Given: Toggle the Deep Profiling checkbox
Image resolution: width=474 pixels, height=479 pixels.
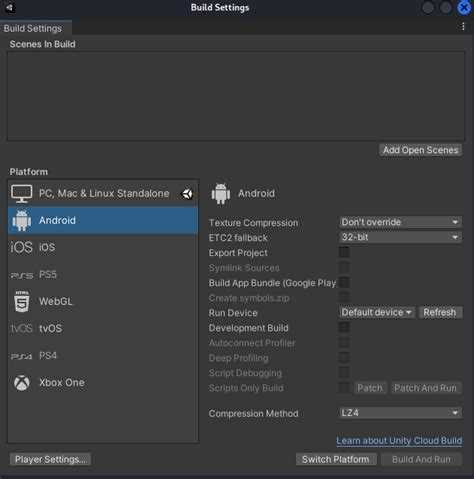Looking at the screenshot, I should coord(344,358).
